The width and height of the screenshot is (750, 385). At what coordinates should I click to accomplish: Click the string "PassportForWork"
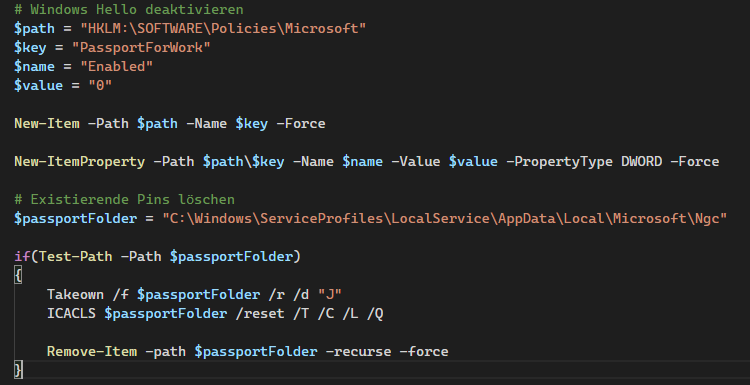point(141,47)
